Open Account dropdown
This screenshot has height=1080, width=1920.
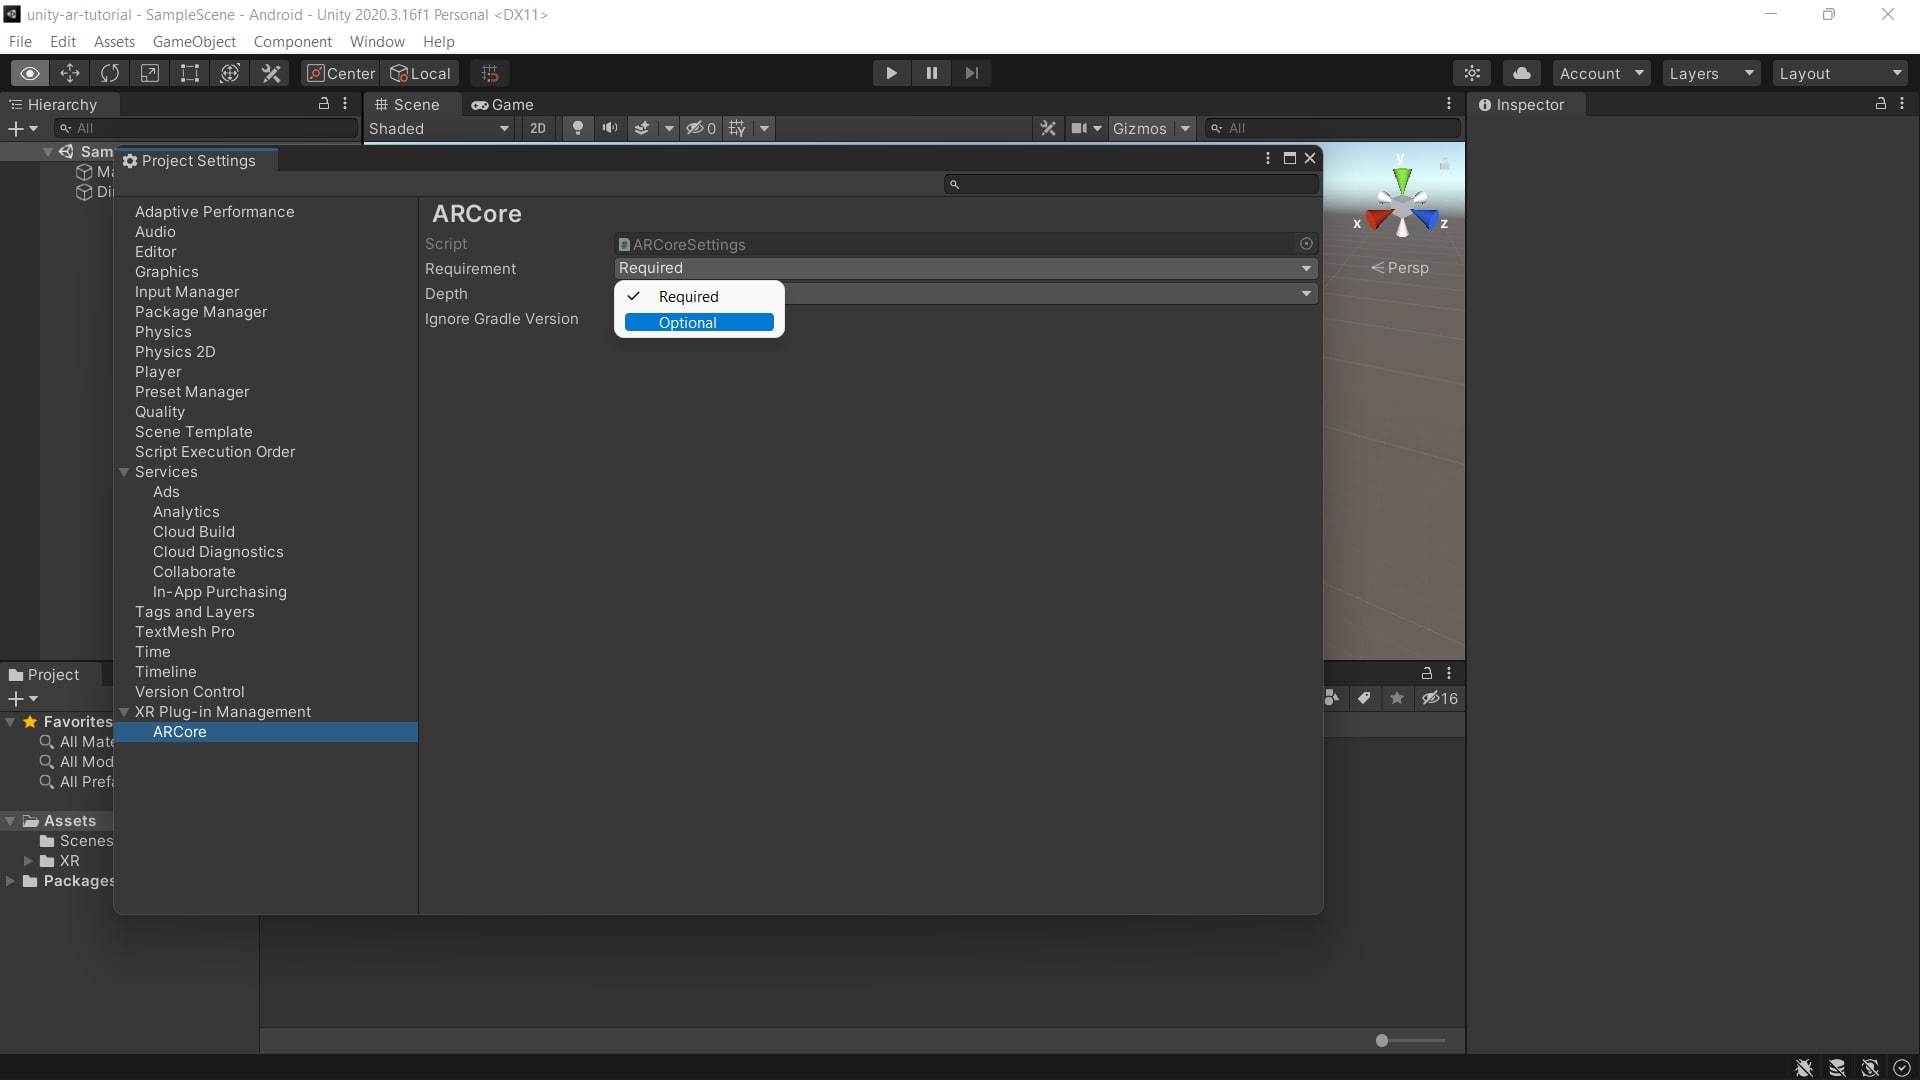[1601, 73]
